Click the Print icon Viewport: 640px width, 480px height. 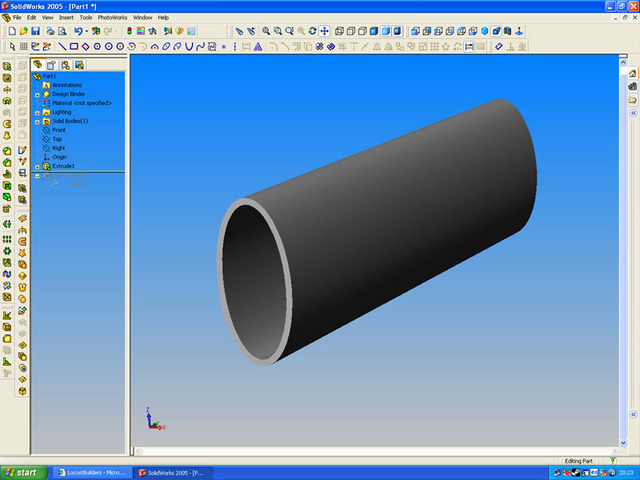[x=50, y=31]
